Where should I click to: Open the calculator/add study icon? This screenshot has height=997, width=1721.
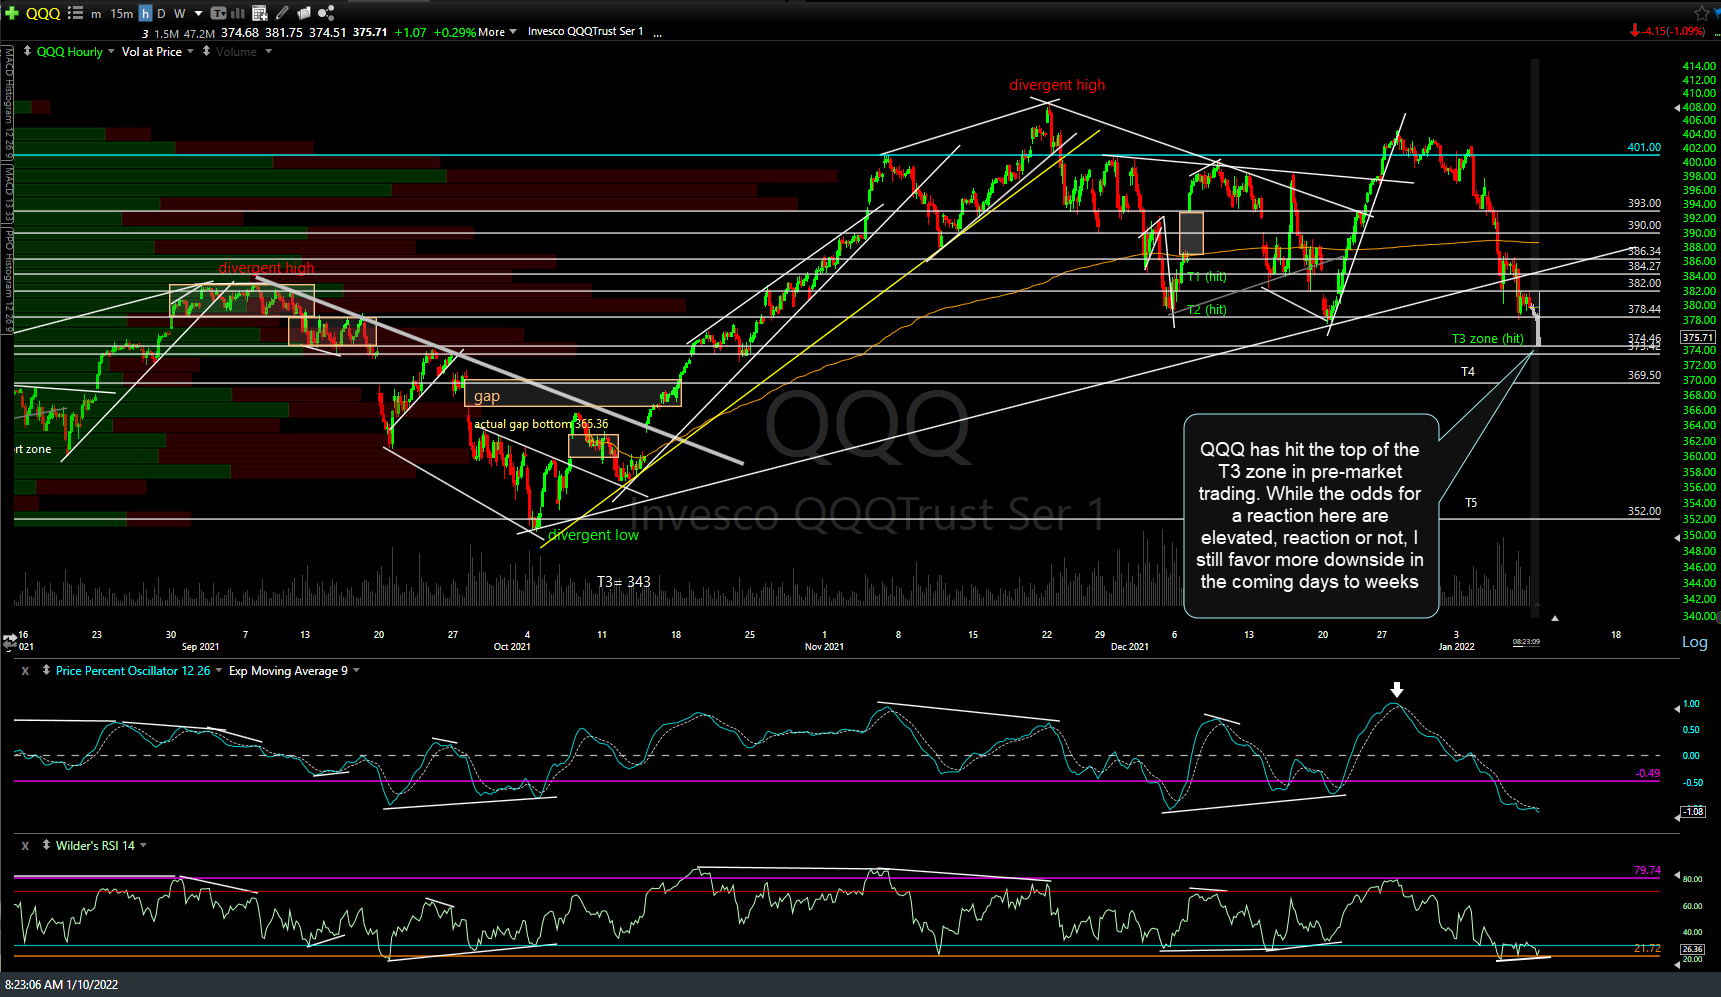260,13
